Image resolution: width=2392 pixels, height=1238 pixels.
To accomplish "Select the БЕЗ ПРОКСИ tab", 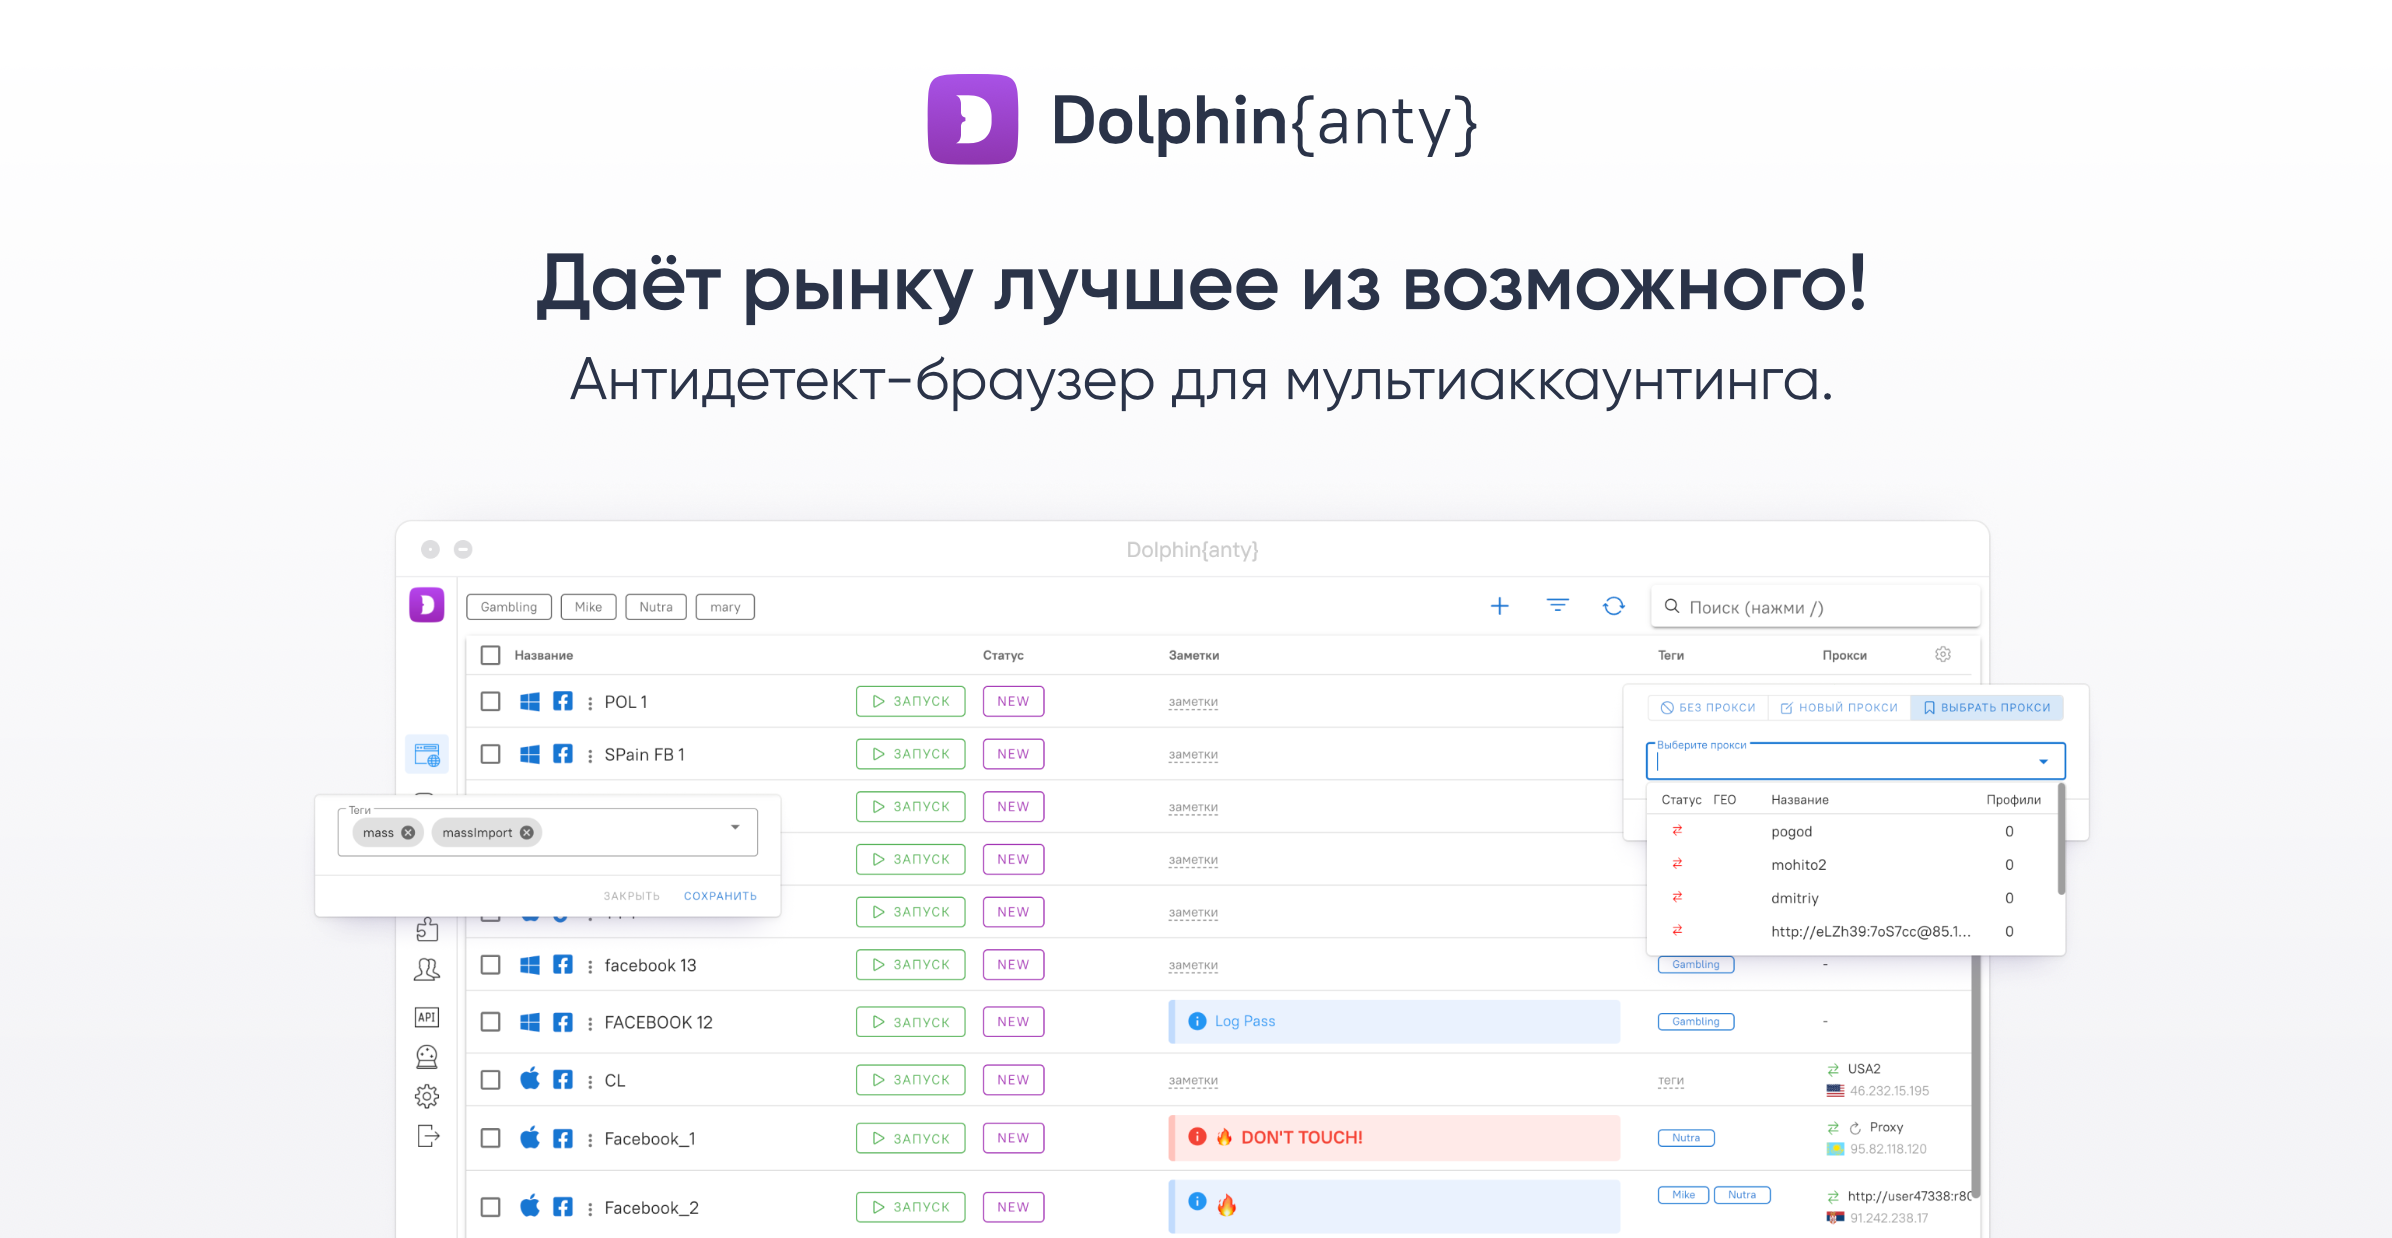I will pos(1707,707).
